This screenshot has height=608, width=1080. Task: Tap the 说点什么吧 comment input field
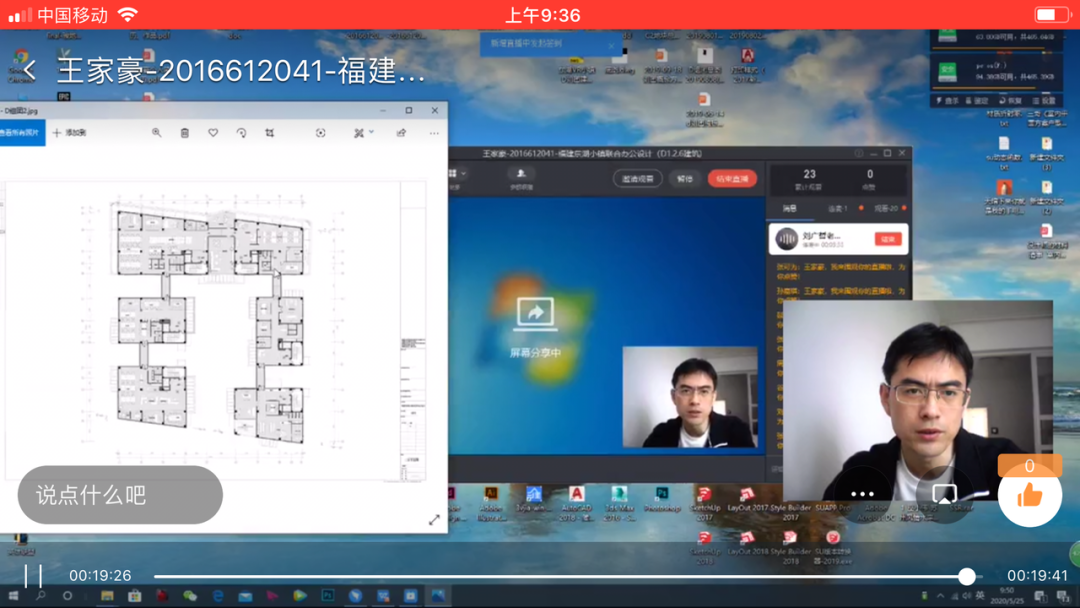pos(120,495)
